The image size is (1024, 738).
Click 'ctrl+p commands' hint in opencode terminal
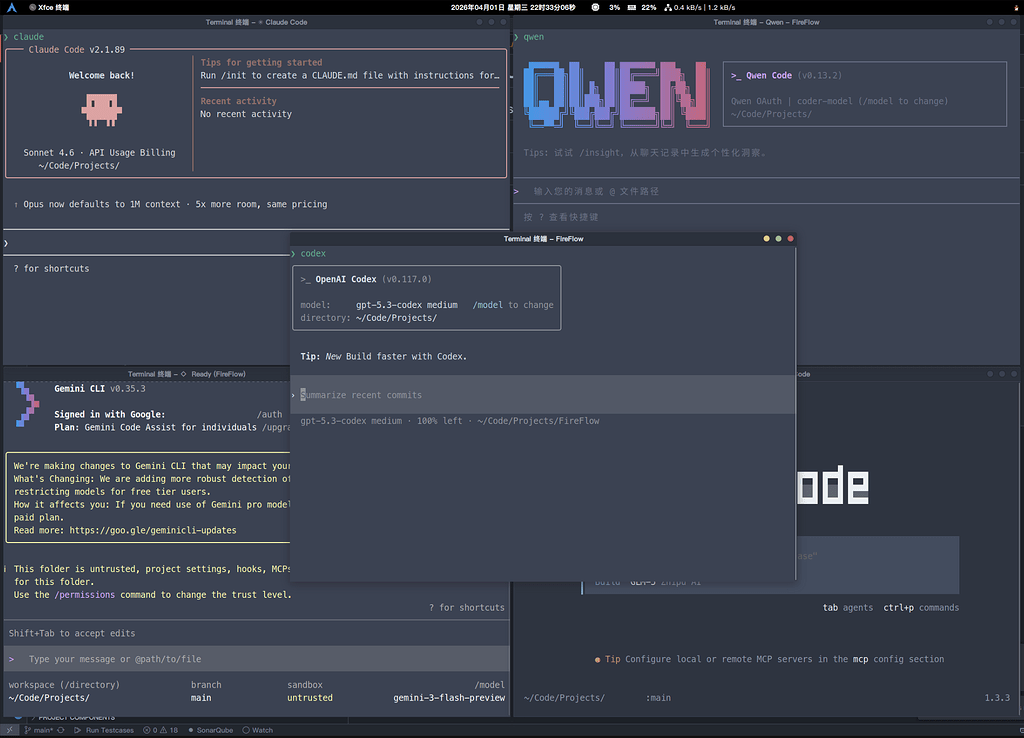coord(921,607)
